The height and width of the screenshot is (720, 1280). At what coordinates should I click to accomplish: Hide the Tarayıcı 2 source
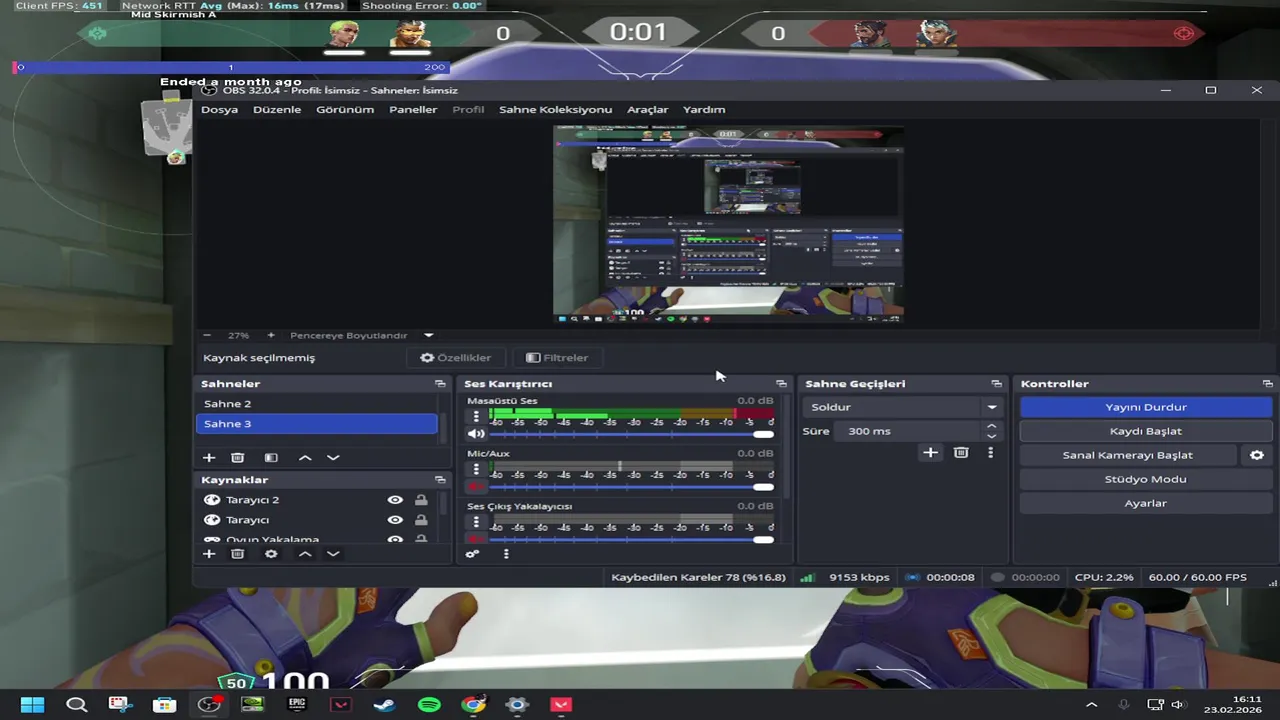pos(395,500)
